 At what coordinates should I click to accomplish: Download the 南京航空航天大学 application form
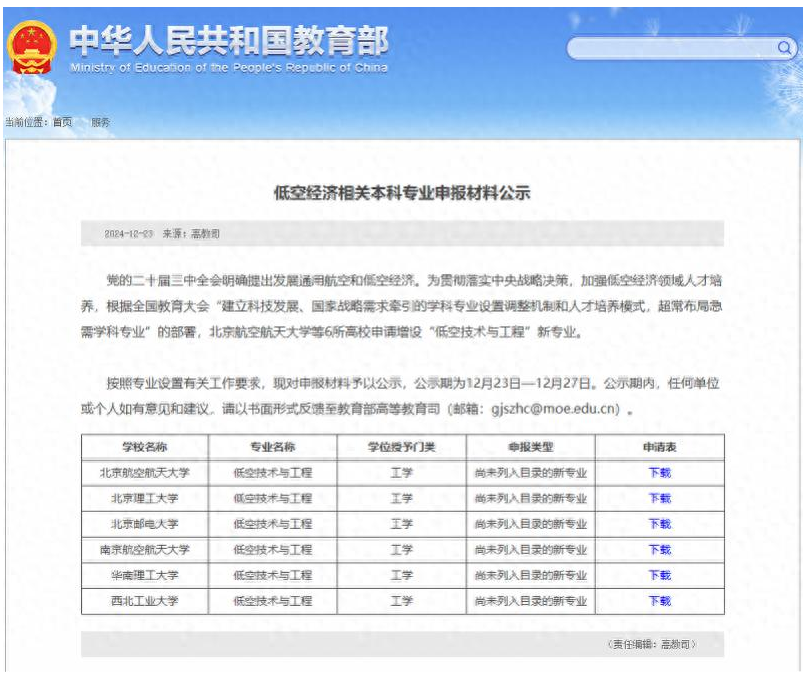(x=659, y=550)
